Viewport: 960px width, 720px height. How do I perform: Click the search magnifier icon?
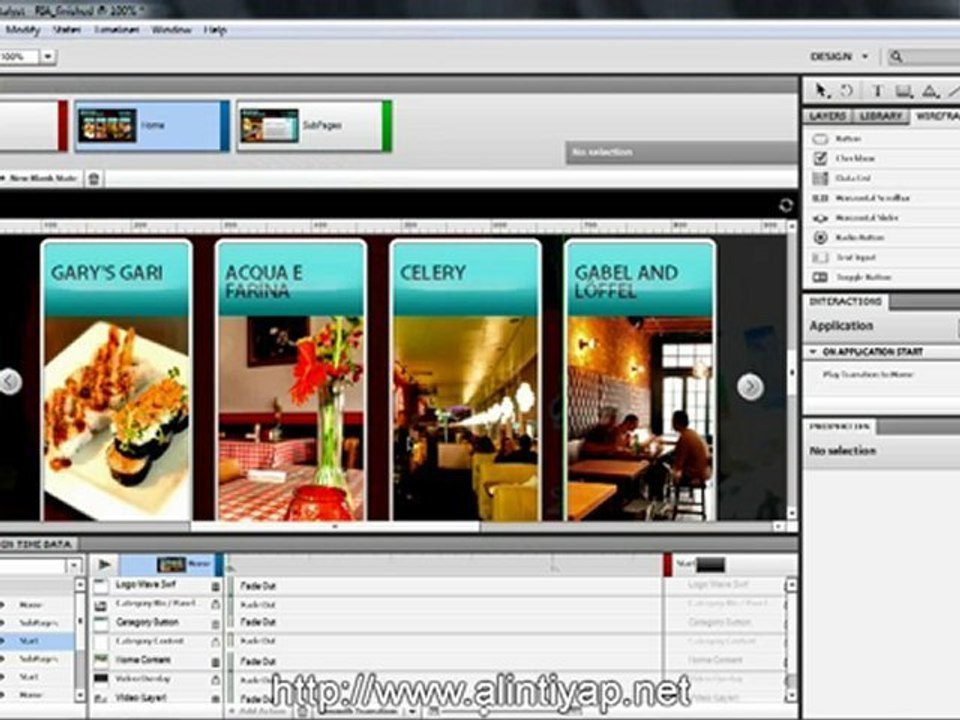[896, 57]
